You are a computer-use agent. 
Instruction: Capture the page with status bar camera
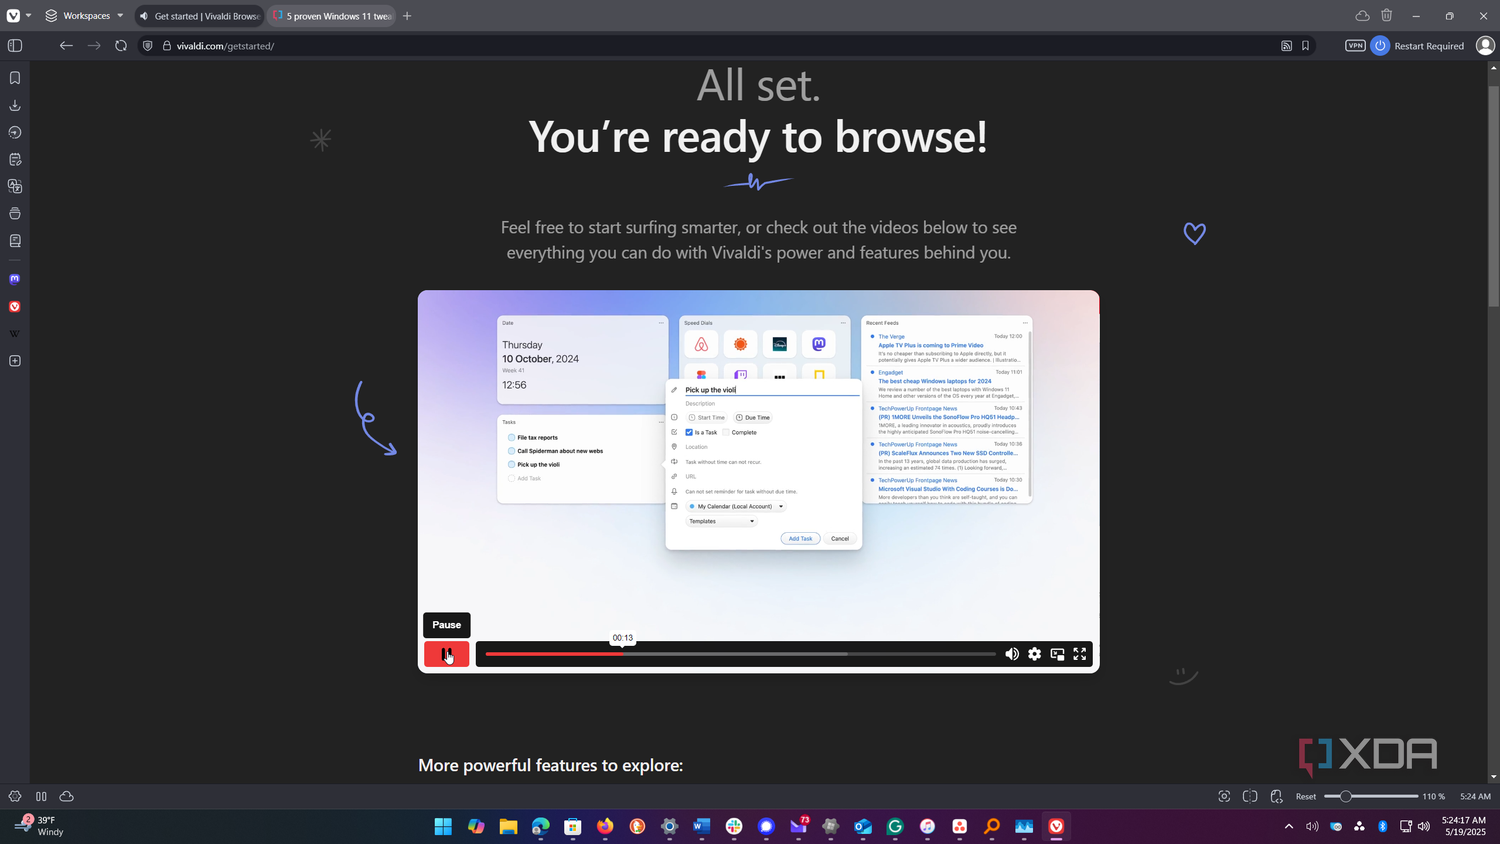(1224, 796)
